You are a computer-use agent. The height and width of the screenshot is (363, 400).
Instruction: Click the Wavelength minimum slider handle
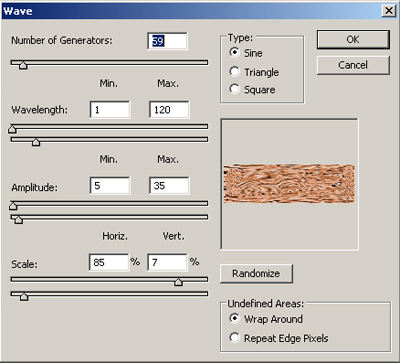click(12, 129)
